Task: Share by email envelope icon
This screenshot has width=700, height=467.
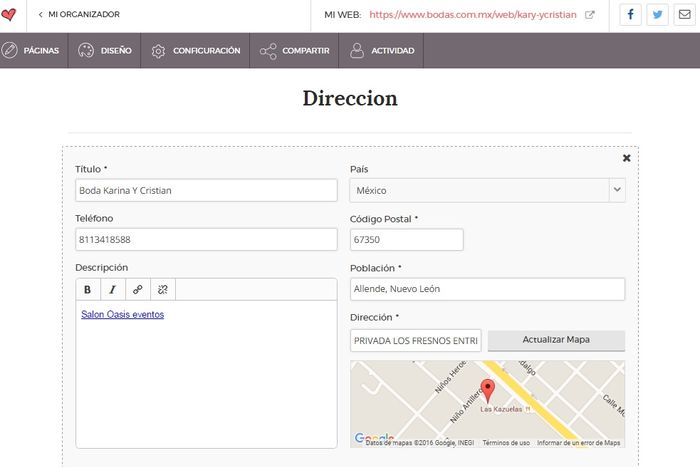Action: click(x=684, y=15)
